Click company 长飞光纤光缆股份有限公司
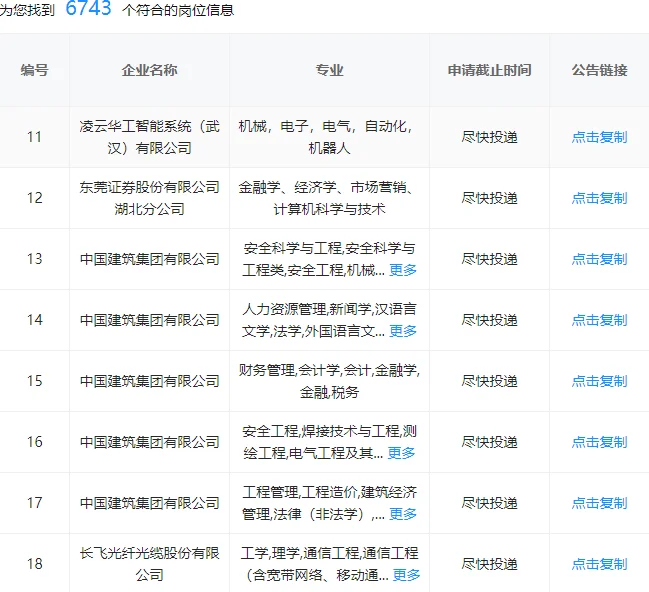Viewport: 649px width, 592px height. click(149, 564)
